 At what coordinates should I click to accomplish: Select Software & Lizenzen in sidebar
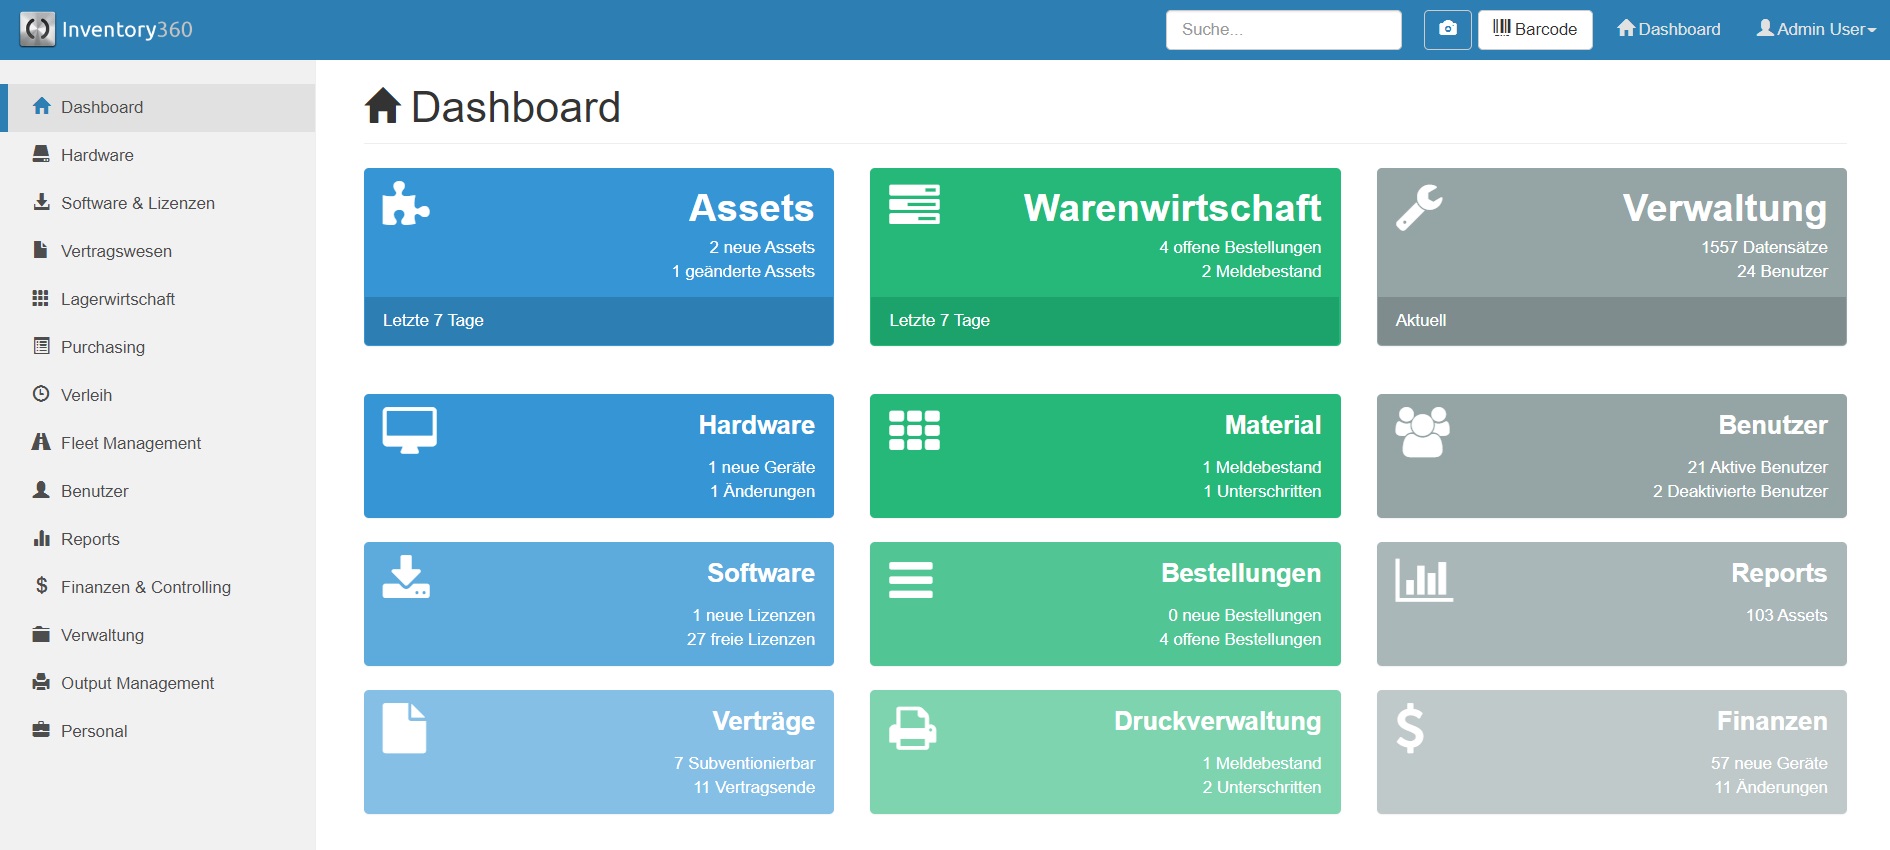tap(137, 203)
